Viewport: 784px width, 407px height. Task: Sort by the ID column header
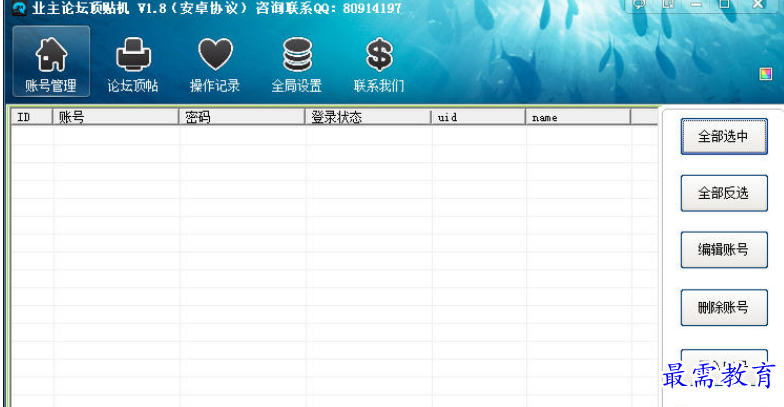[x=32, y=117]
